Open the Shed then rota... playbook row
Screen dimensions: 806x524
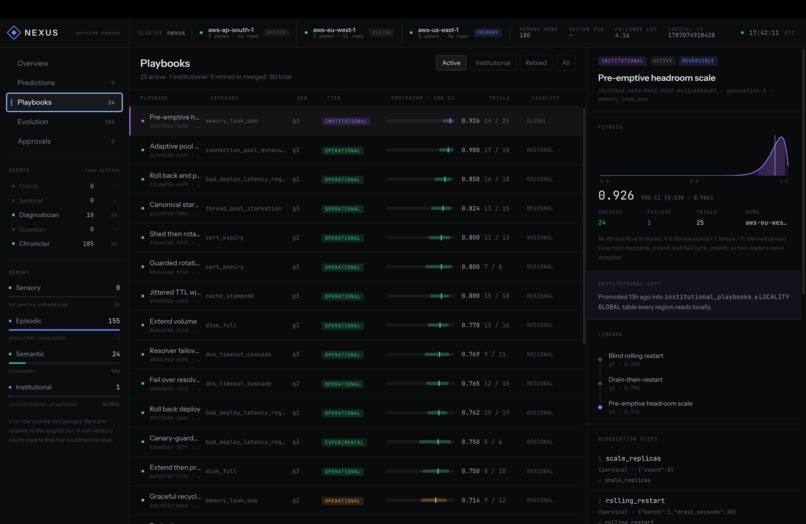click(356, 238)
